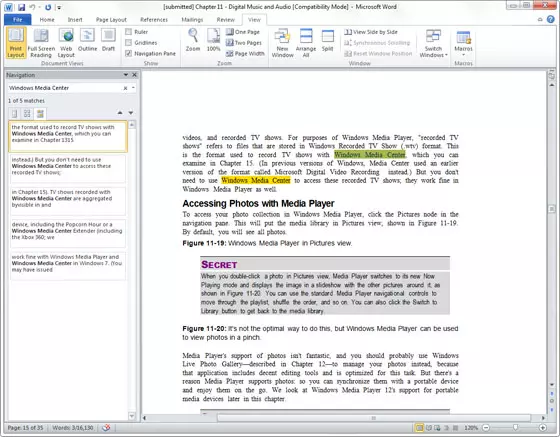The image size is (560, 437).
Task: Select Print Layout in status bar
Action: coord(419,427)
